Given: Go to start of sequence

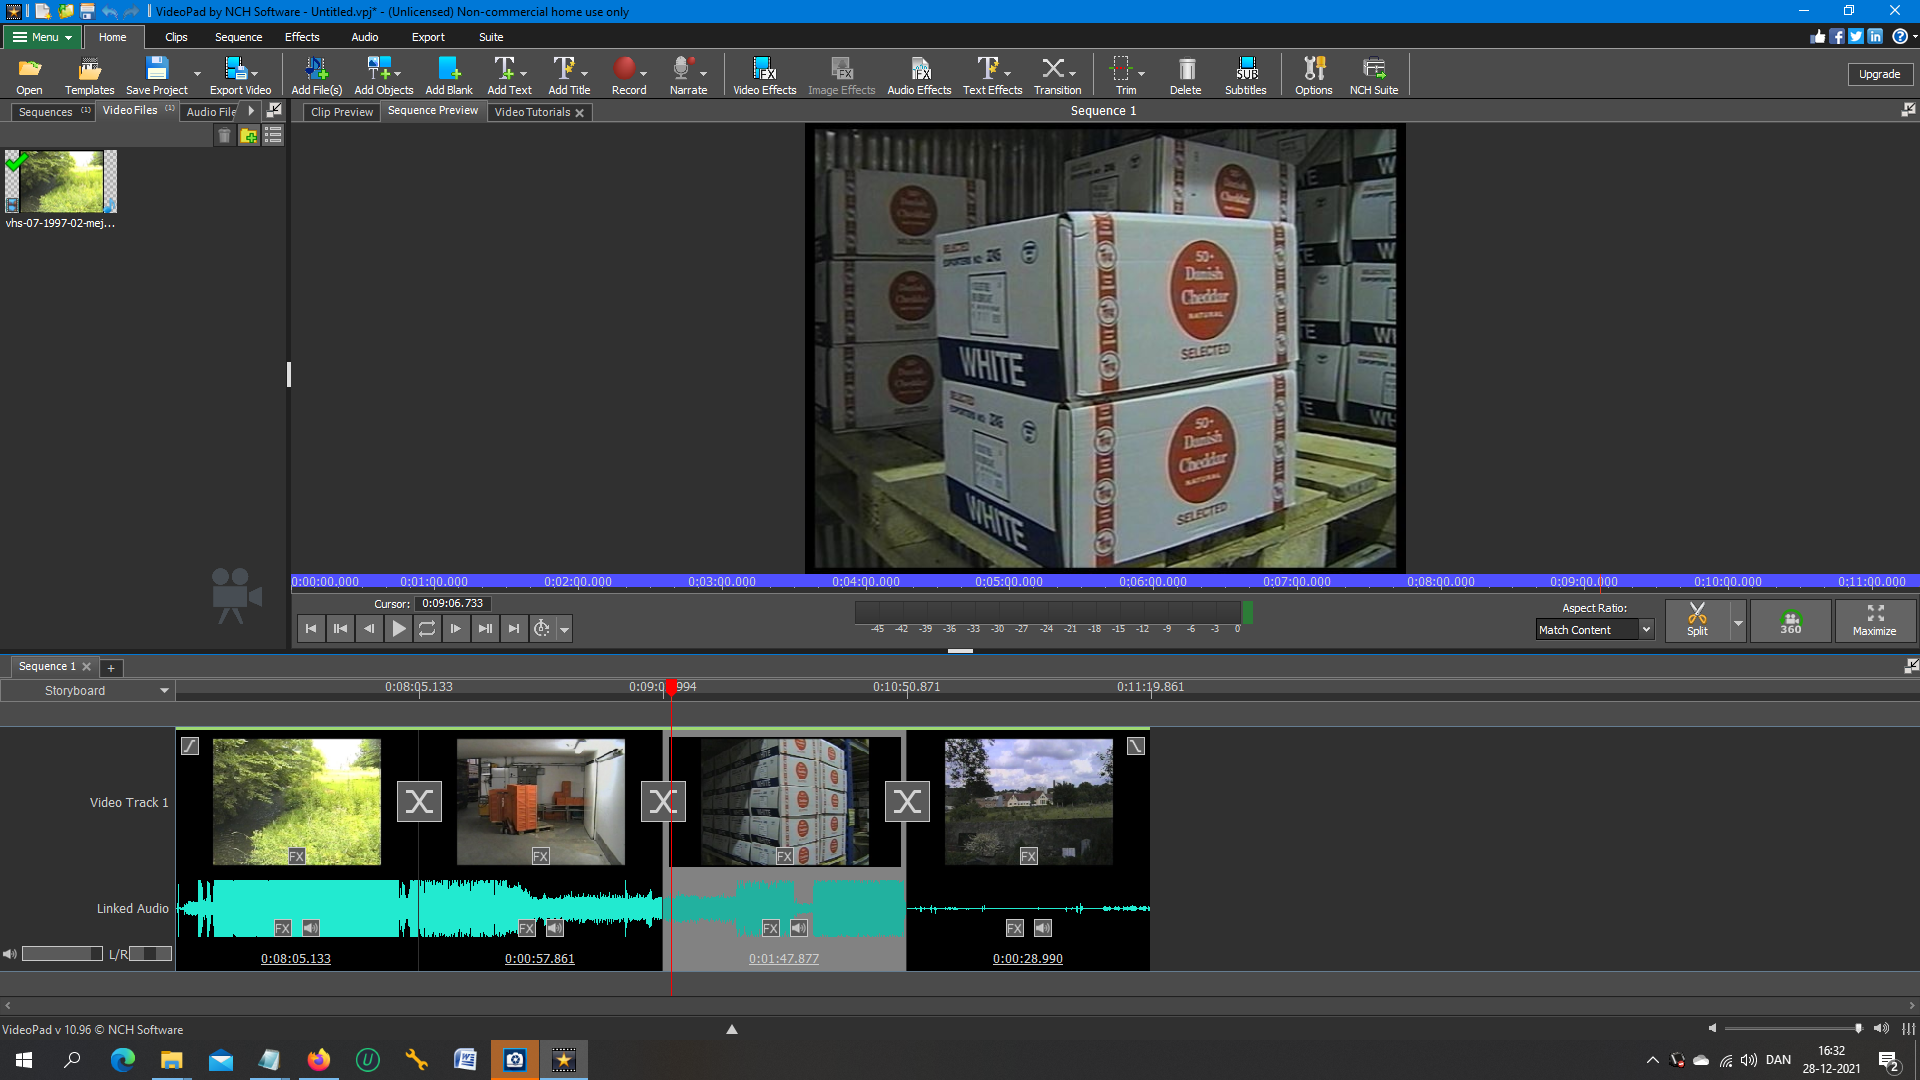Looking at the screenshot, I should click(311, 628).
